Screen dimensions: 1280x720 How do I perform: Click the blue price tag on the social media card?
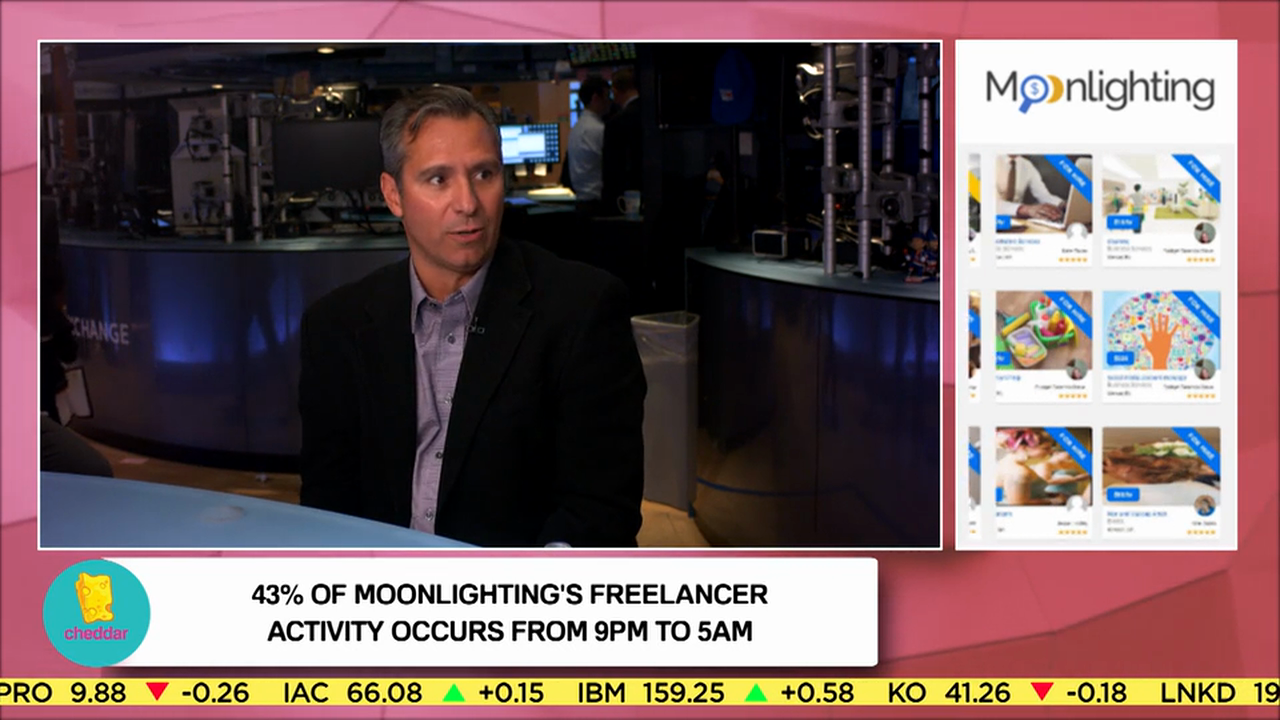coord(1118,358)
